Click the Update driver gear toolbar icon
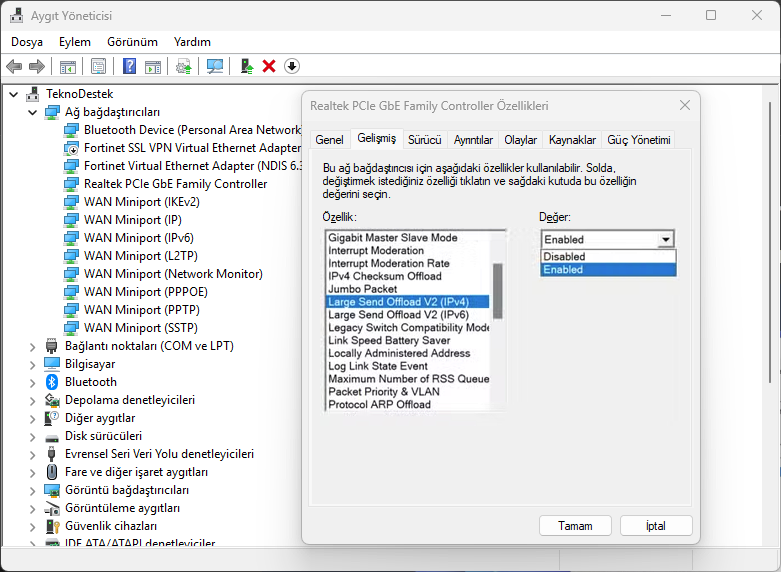This screenshot has width=781, height=572. tap(184, 66)
